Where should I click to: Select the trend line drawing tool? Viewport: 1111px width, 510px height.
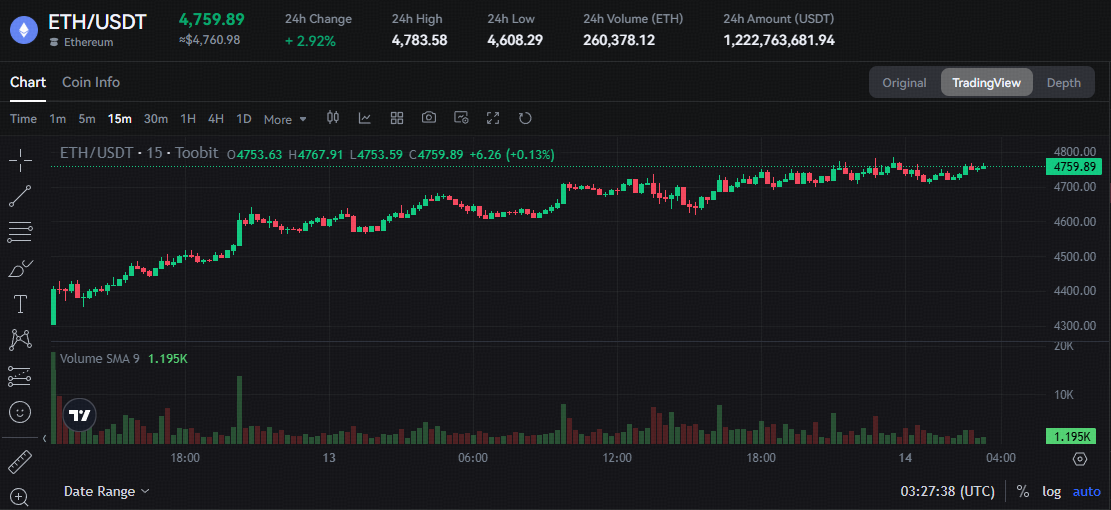coord(21,196)
